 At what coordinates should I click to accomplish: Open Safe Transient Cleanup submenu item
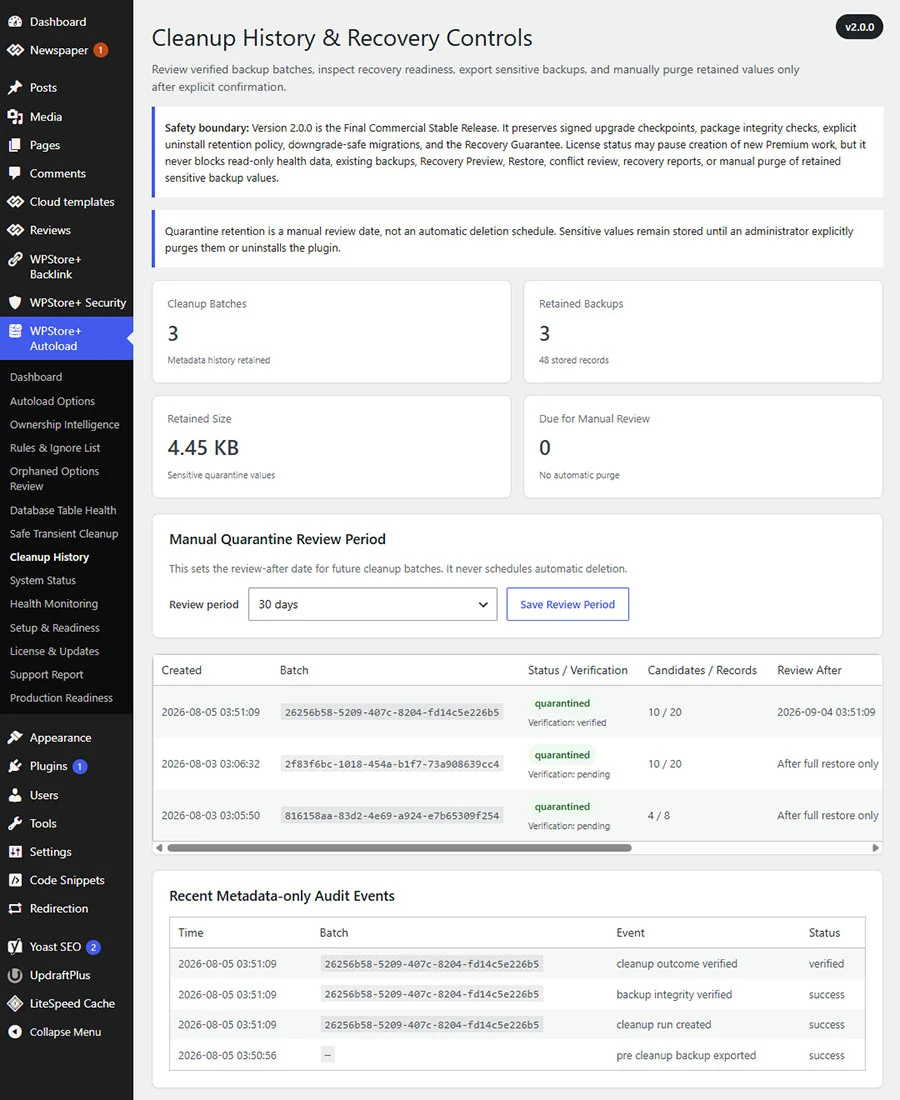(x=64, y=534)
